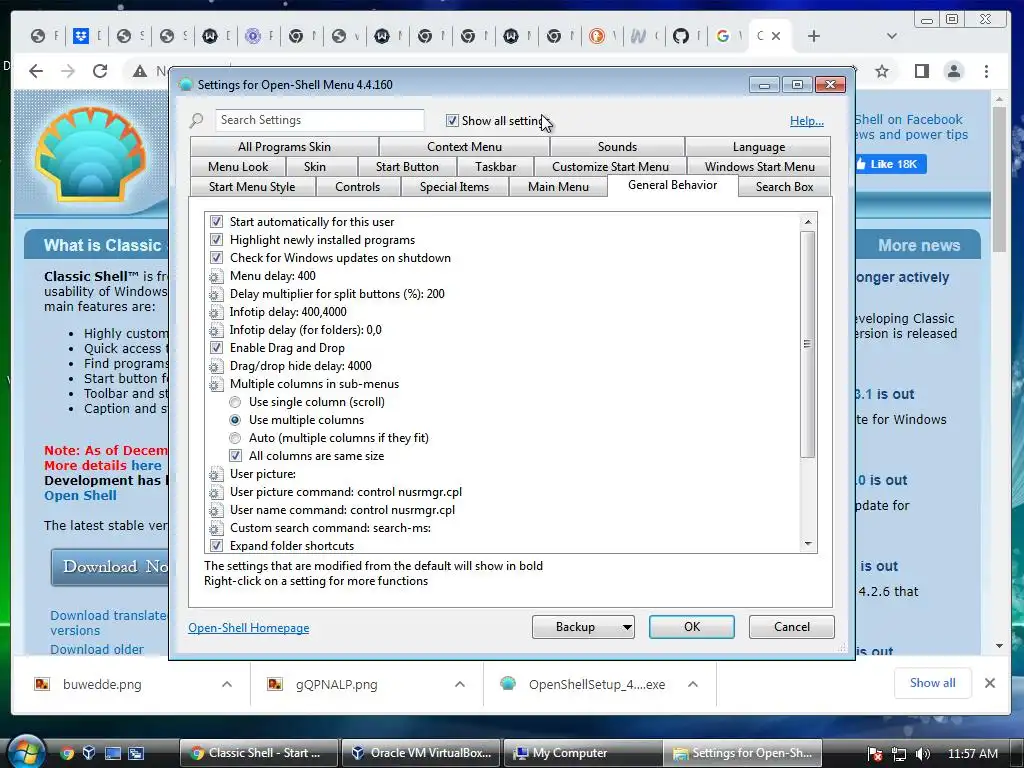Open the Special Items tab
The image size is (1024, 768).
click(455, 187)
